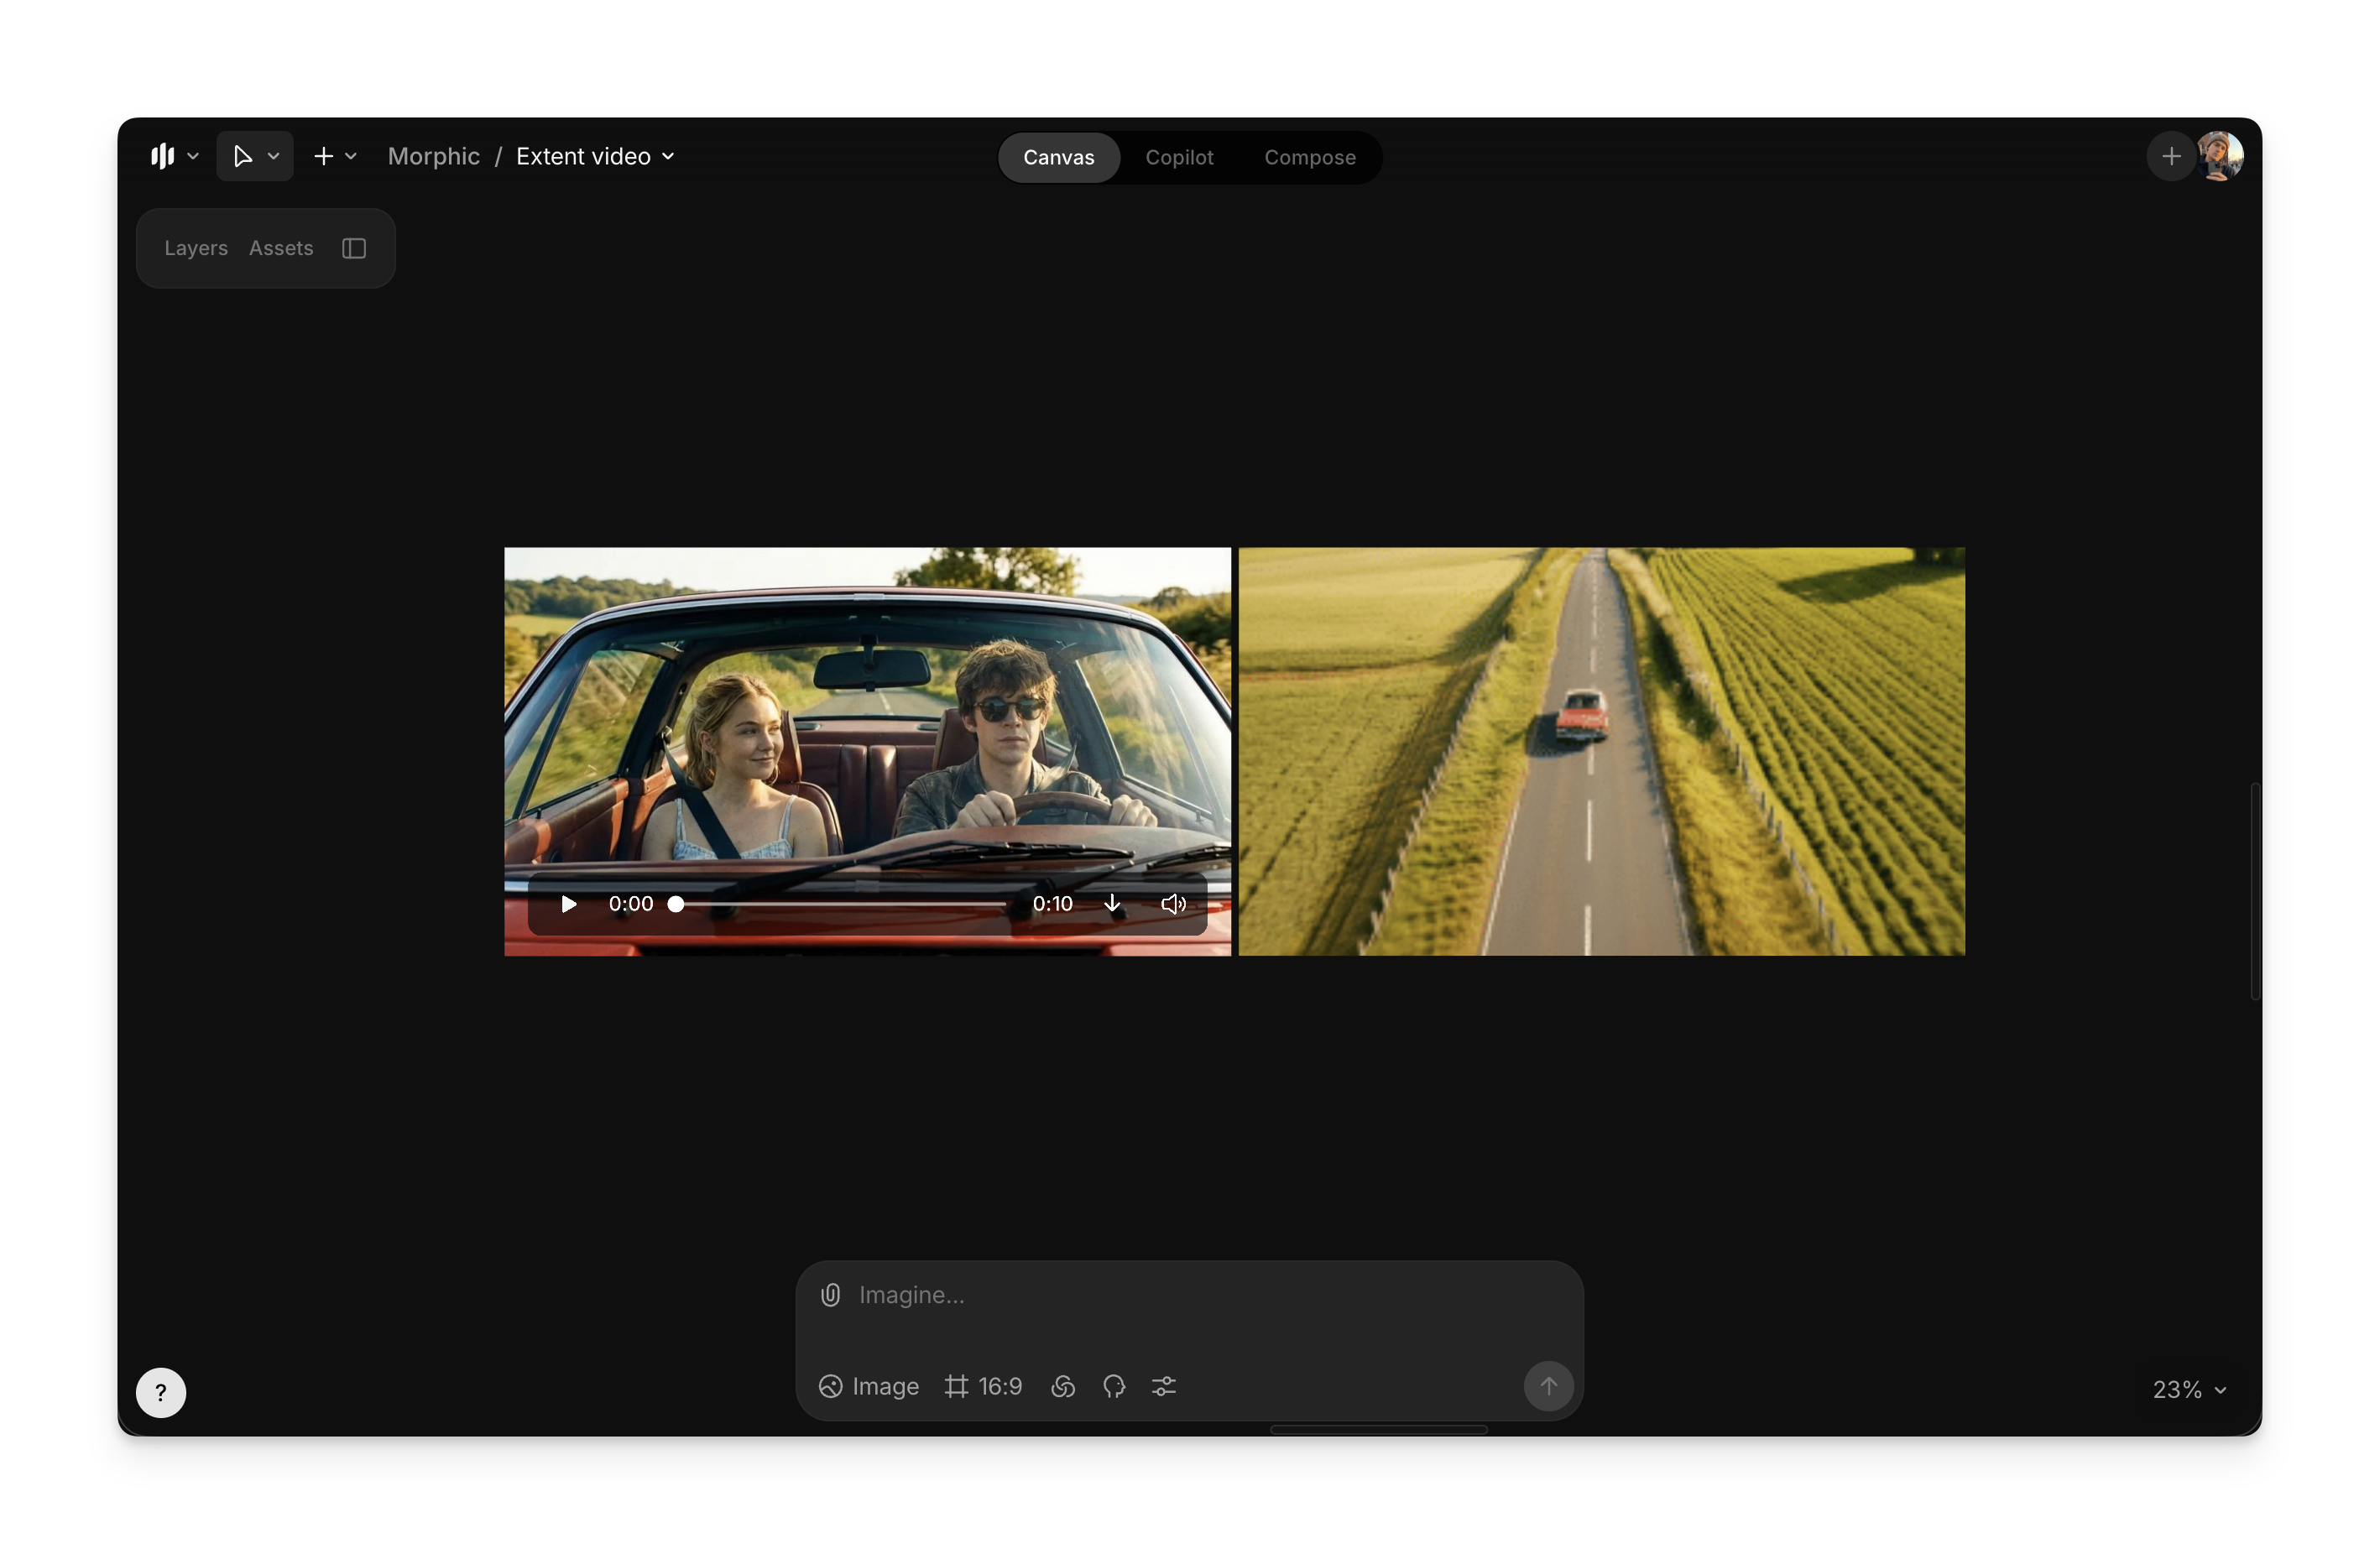Viewport: 2380px width, 1554px height.
Task: Click the paperclip attachment icon
Action: tap(830, 1295)
